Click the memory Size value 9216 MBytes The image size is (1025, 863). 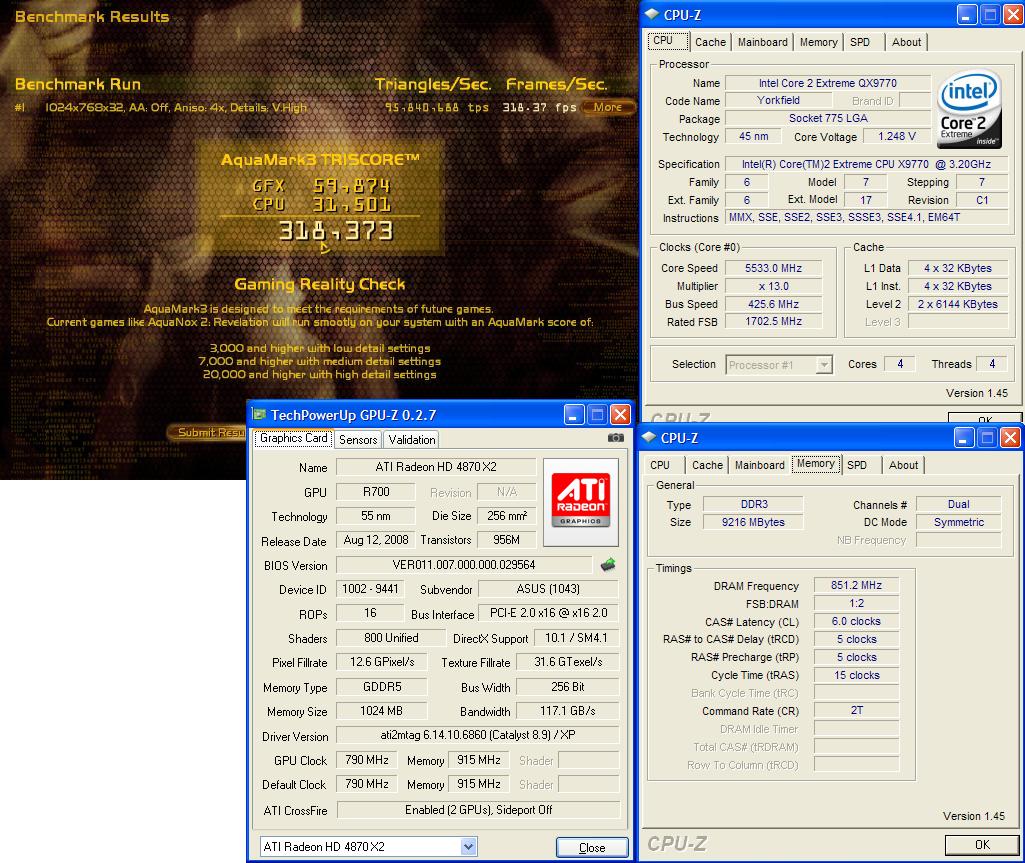(x=752, y=522)
